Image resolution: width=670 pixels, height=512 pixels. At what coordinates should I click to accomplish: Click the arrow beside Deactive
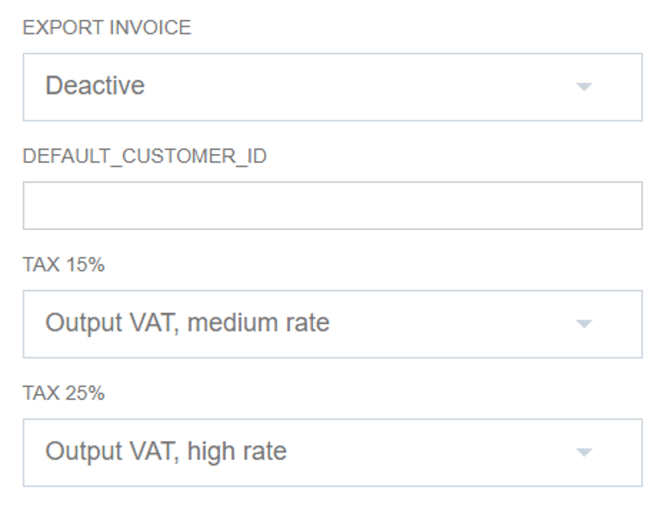click(x=585, y=87)
